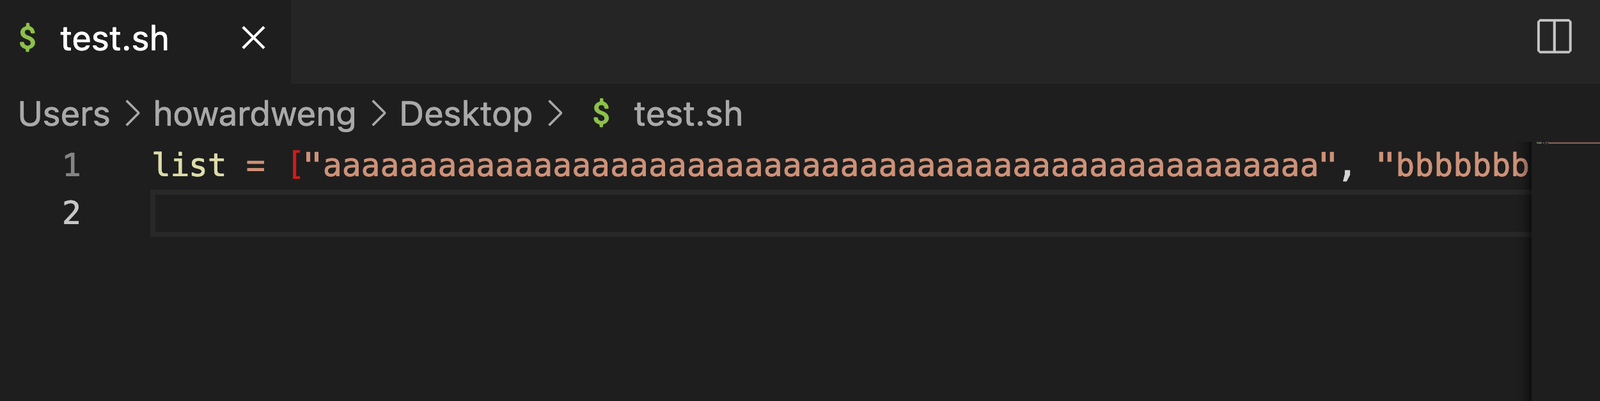
Task: Click the shell file icon in the breadcrumbs
Action: pyautogui.click(x=601, y=113)
